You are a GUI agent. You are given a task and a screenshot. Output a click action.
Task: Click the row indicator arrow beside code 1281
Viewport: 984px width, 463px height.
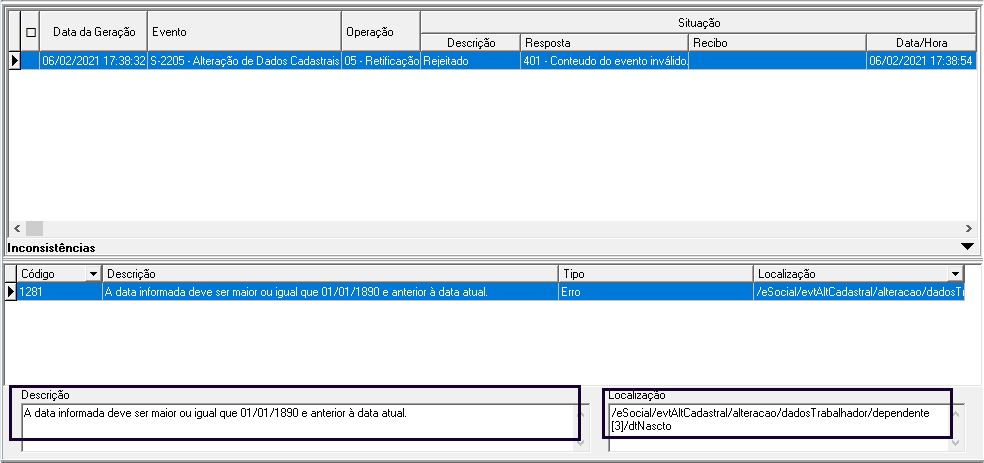tap(11, 292)
